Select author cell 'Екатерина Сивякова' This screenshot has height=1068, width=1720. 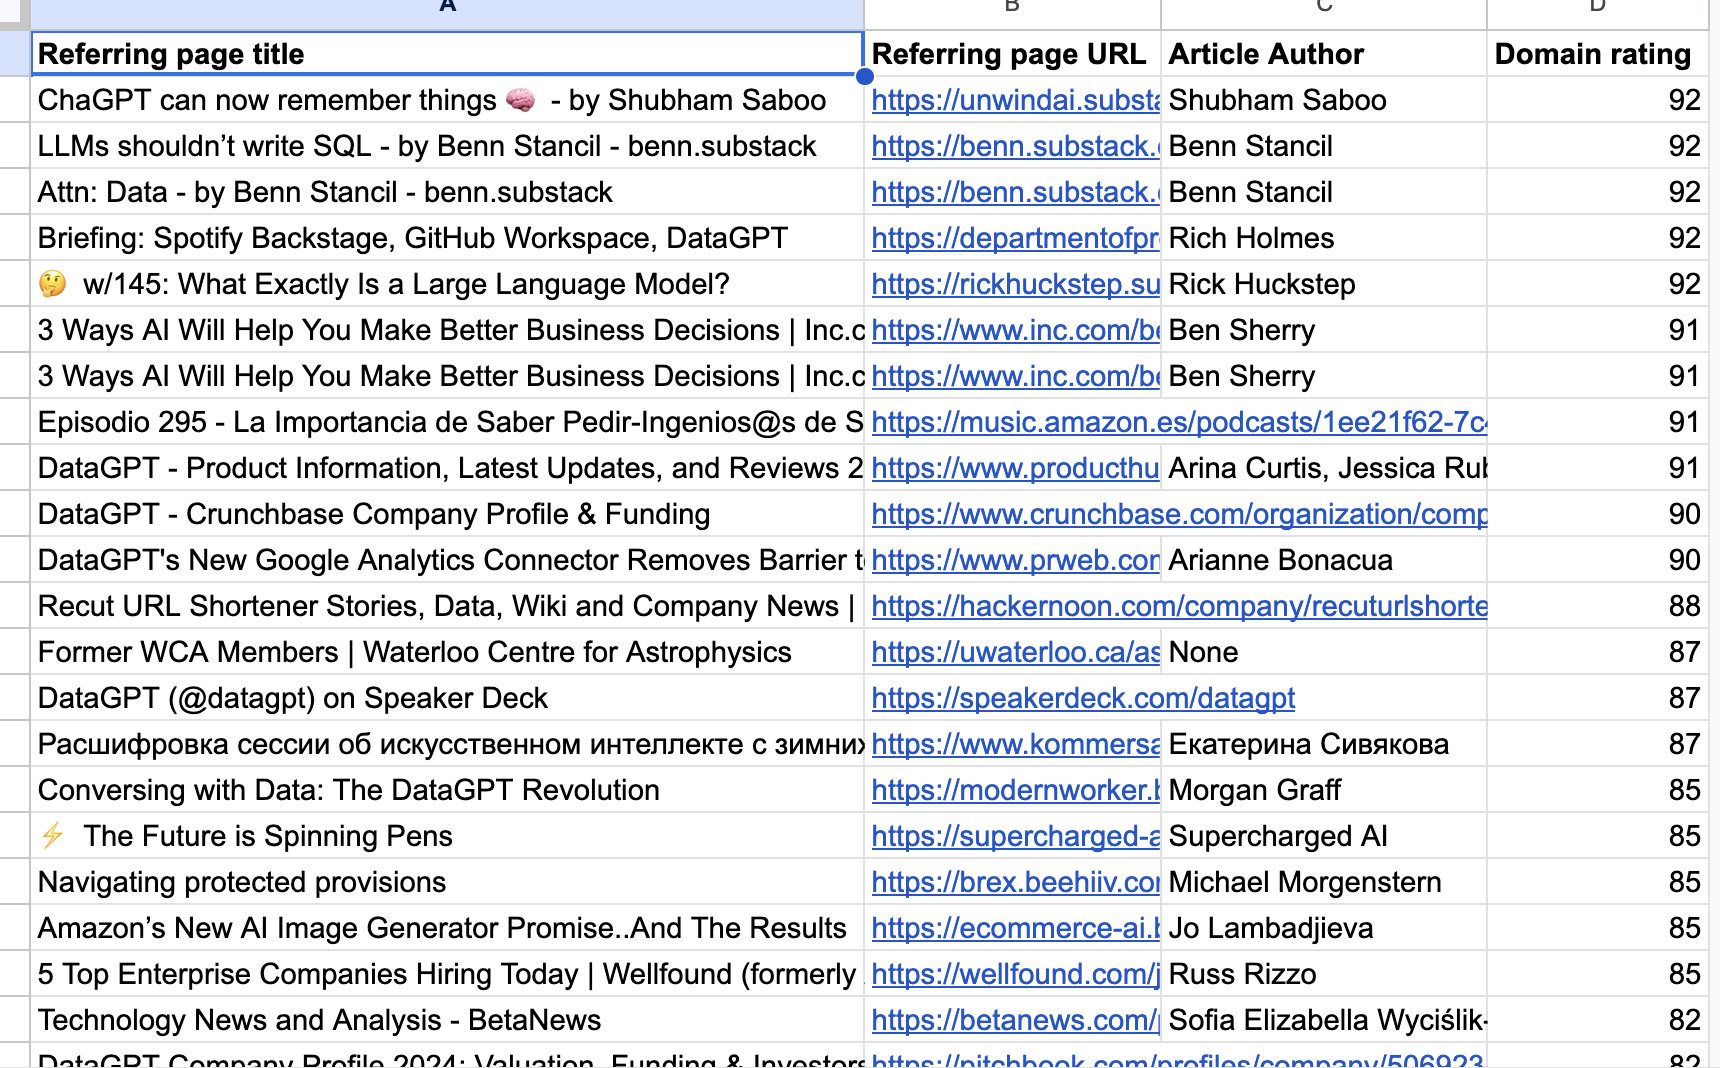(x=1324, y=744)
